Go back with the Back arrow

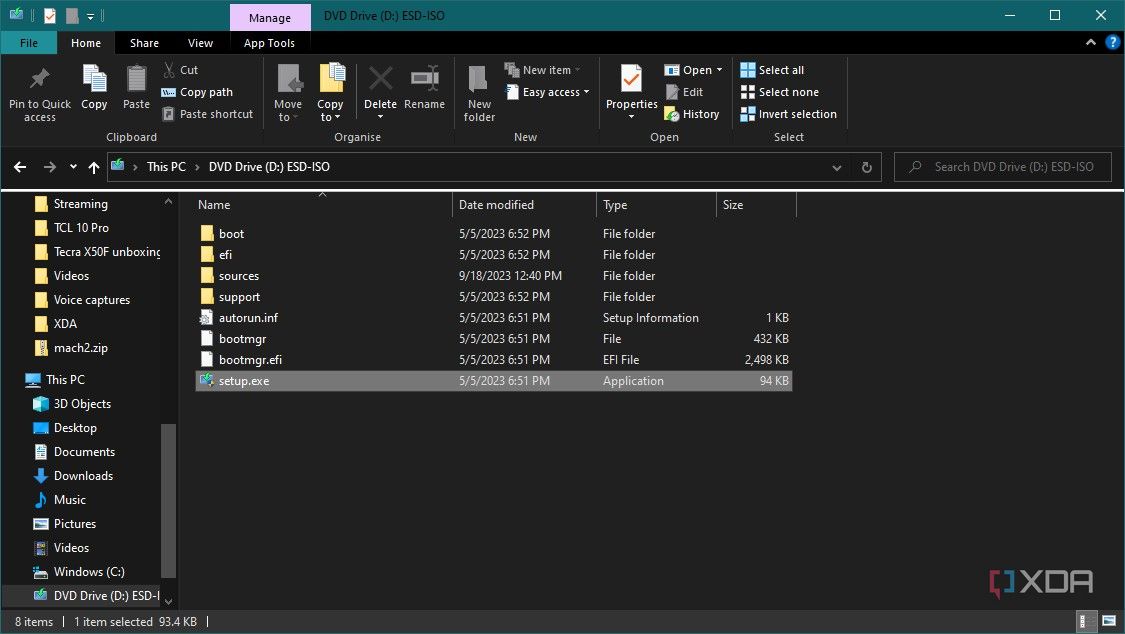[x=20, y=167]
